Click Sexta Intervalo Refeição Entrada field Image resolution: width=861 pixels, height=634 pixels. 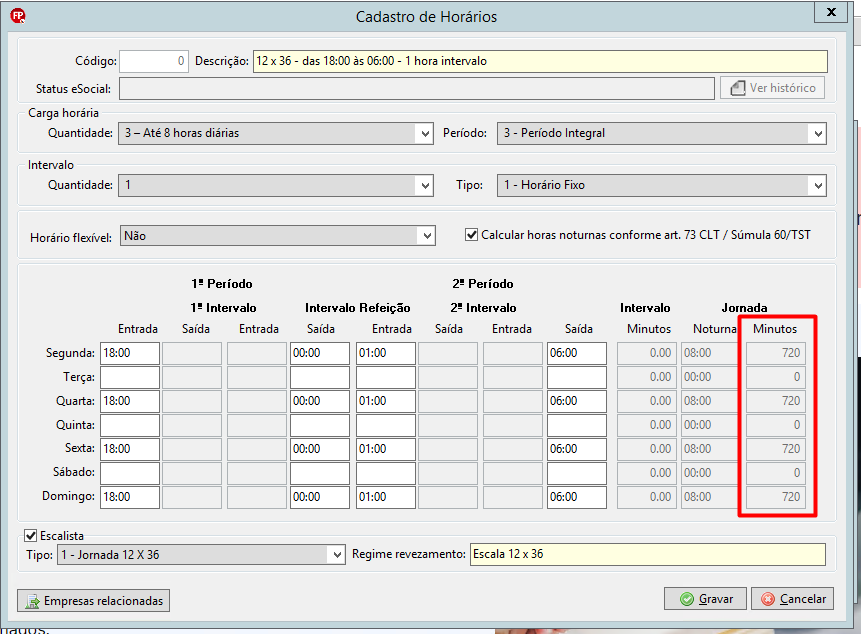coord(386,449)
